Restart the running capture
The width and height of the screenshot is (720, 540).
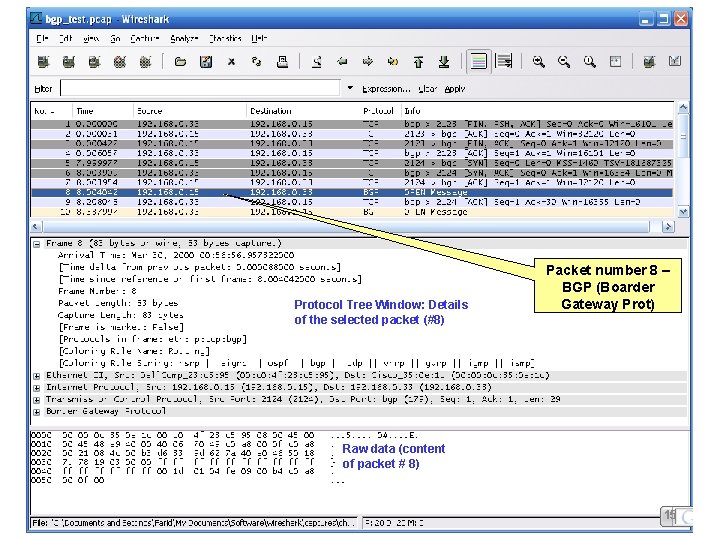coord(146,62)
